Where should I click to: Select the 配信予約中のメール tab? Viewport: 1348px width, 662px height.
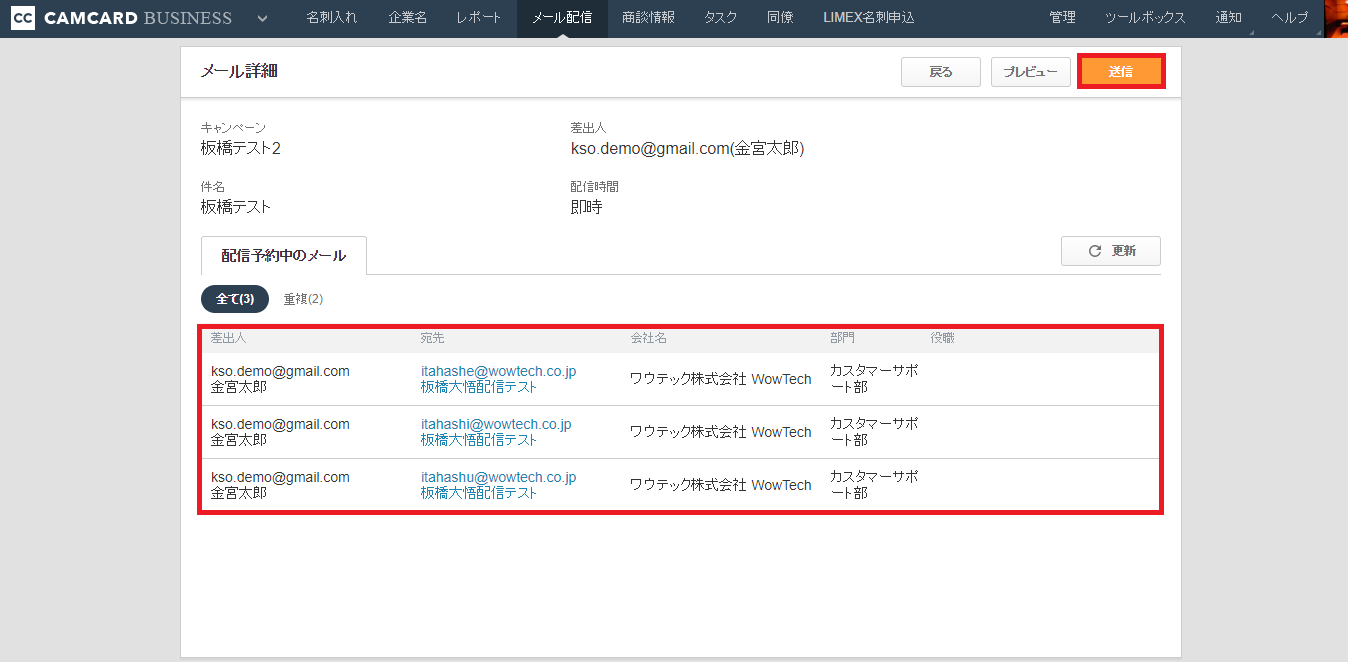pos(284,256)
